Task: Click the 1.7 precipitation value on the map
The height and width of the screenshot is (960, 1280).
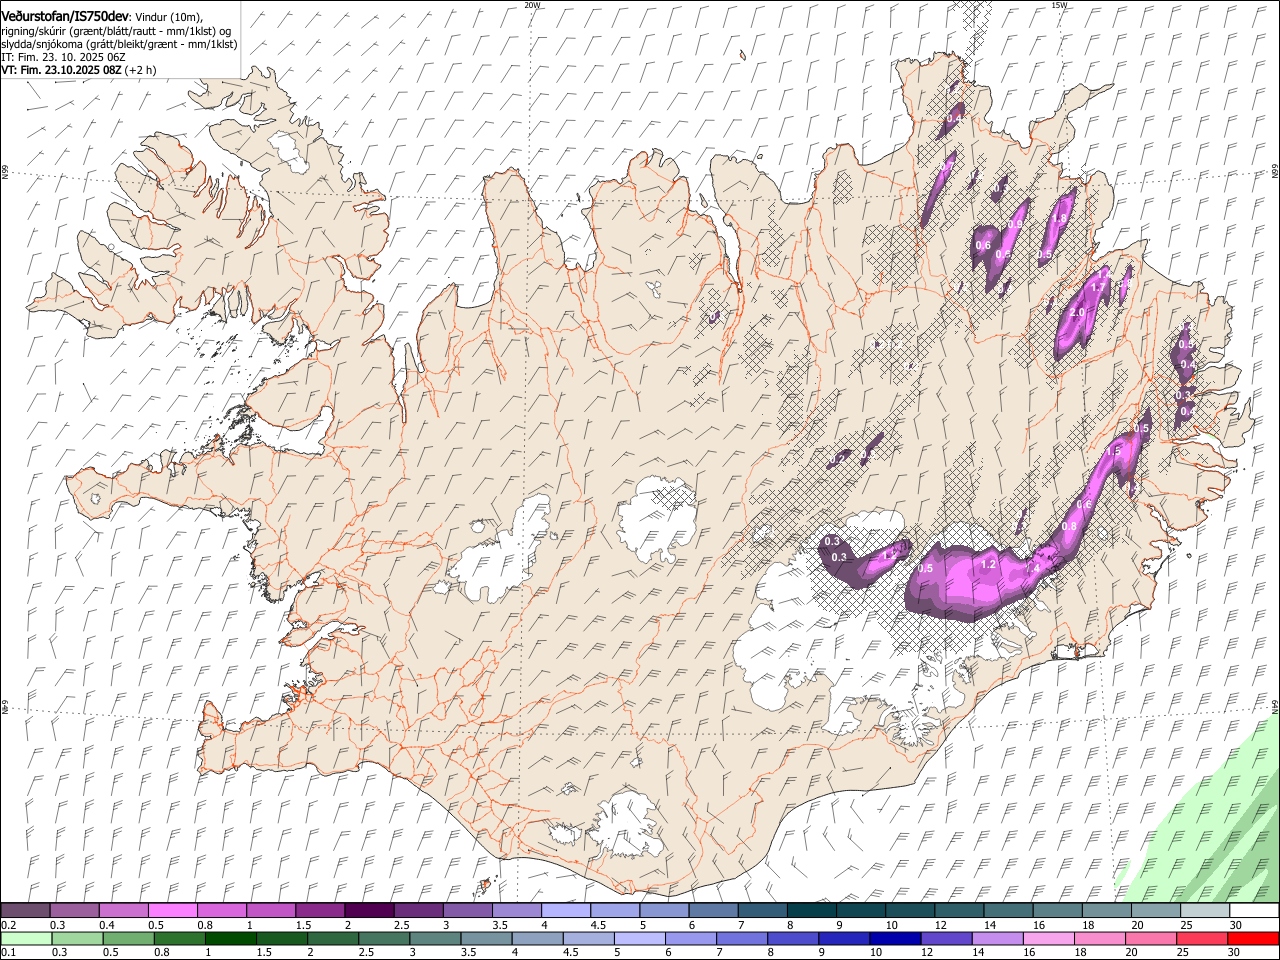Action: pyautogui.click(x=1098, y=288)
